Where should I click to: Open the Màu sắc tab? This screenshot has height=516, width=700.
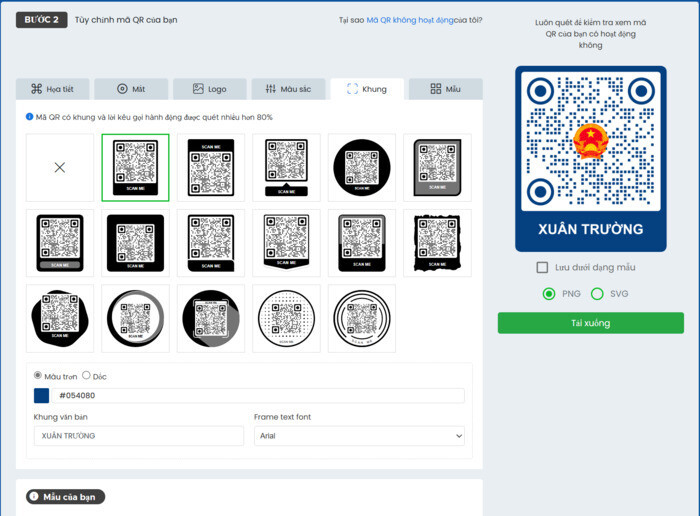pos(288,89)
